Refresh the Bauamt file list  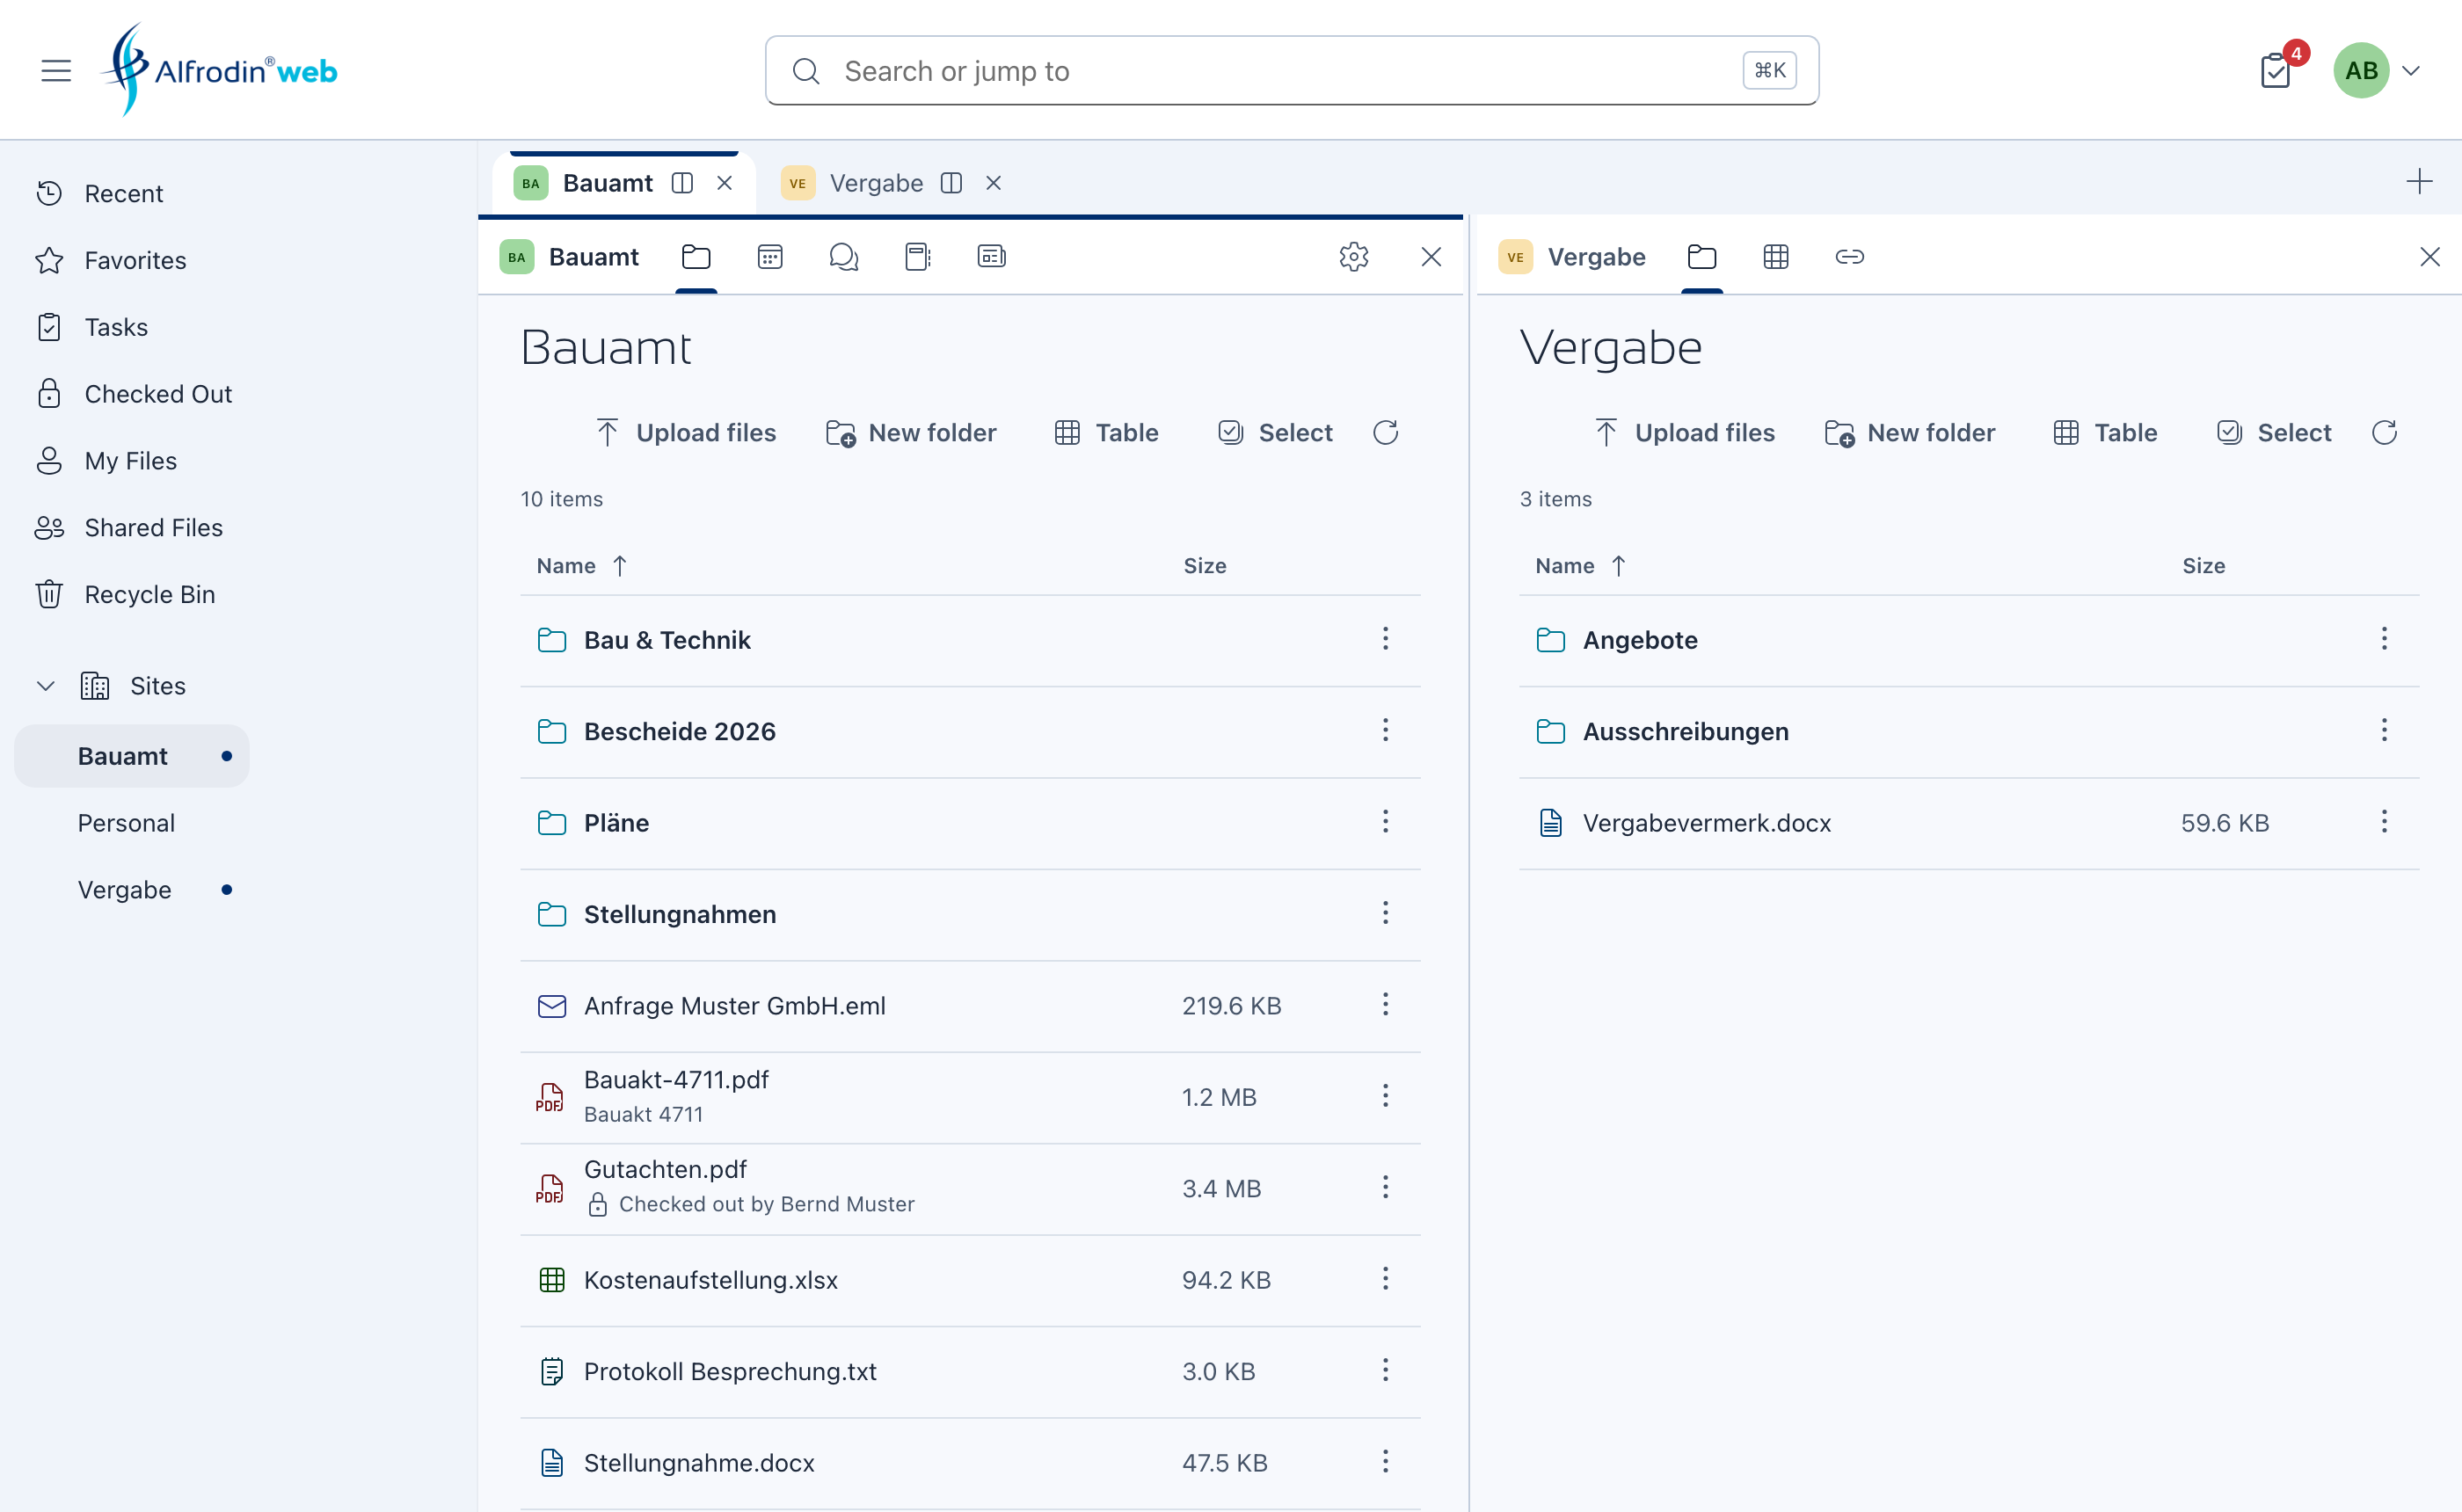[x=1385, y=432]
